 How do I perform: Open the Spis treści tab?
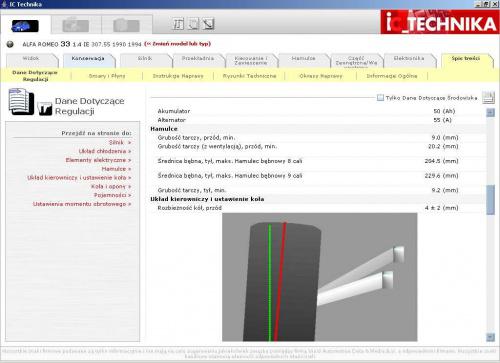(x=466, y=59)
